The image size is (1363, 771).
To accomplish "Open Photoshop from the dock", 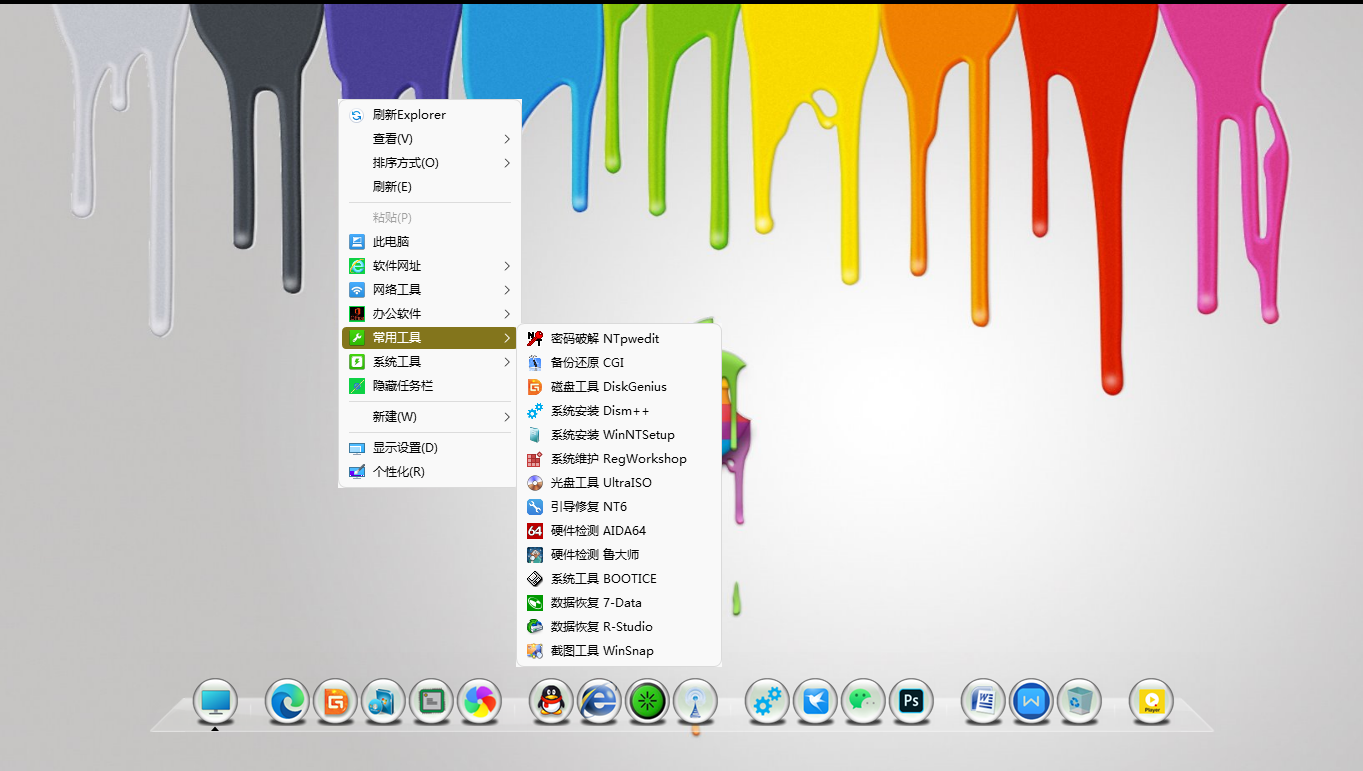I will tap(911, 701).
